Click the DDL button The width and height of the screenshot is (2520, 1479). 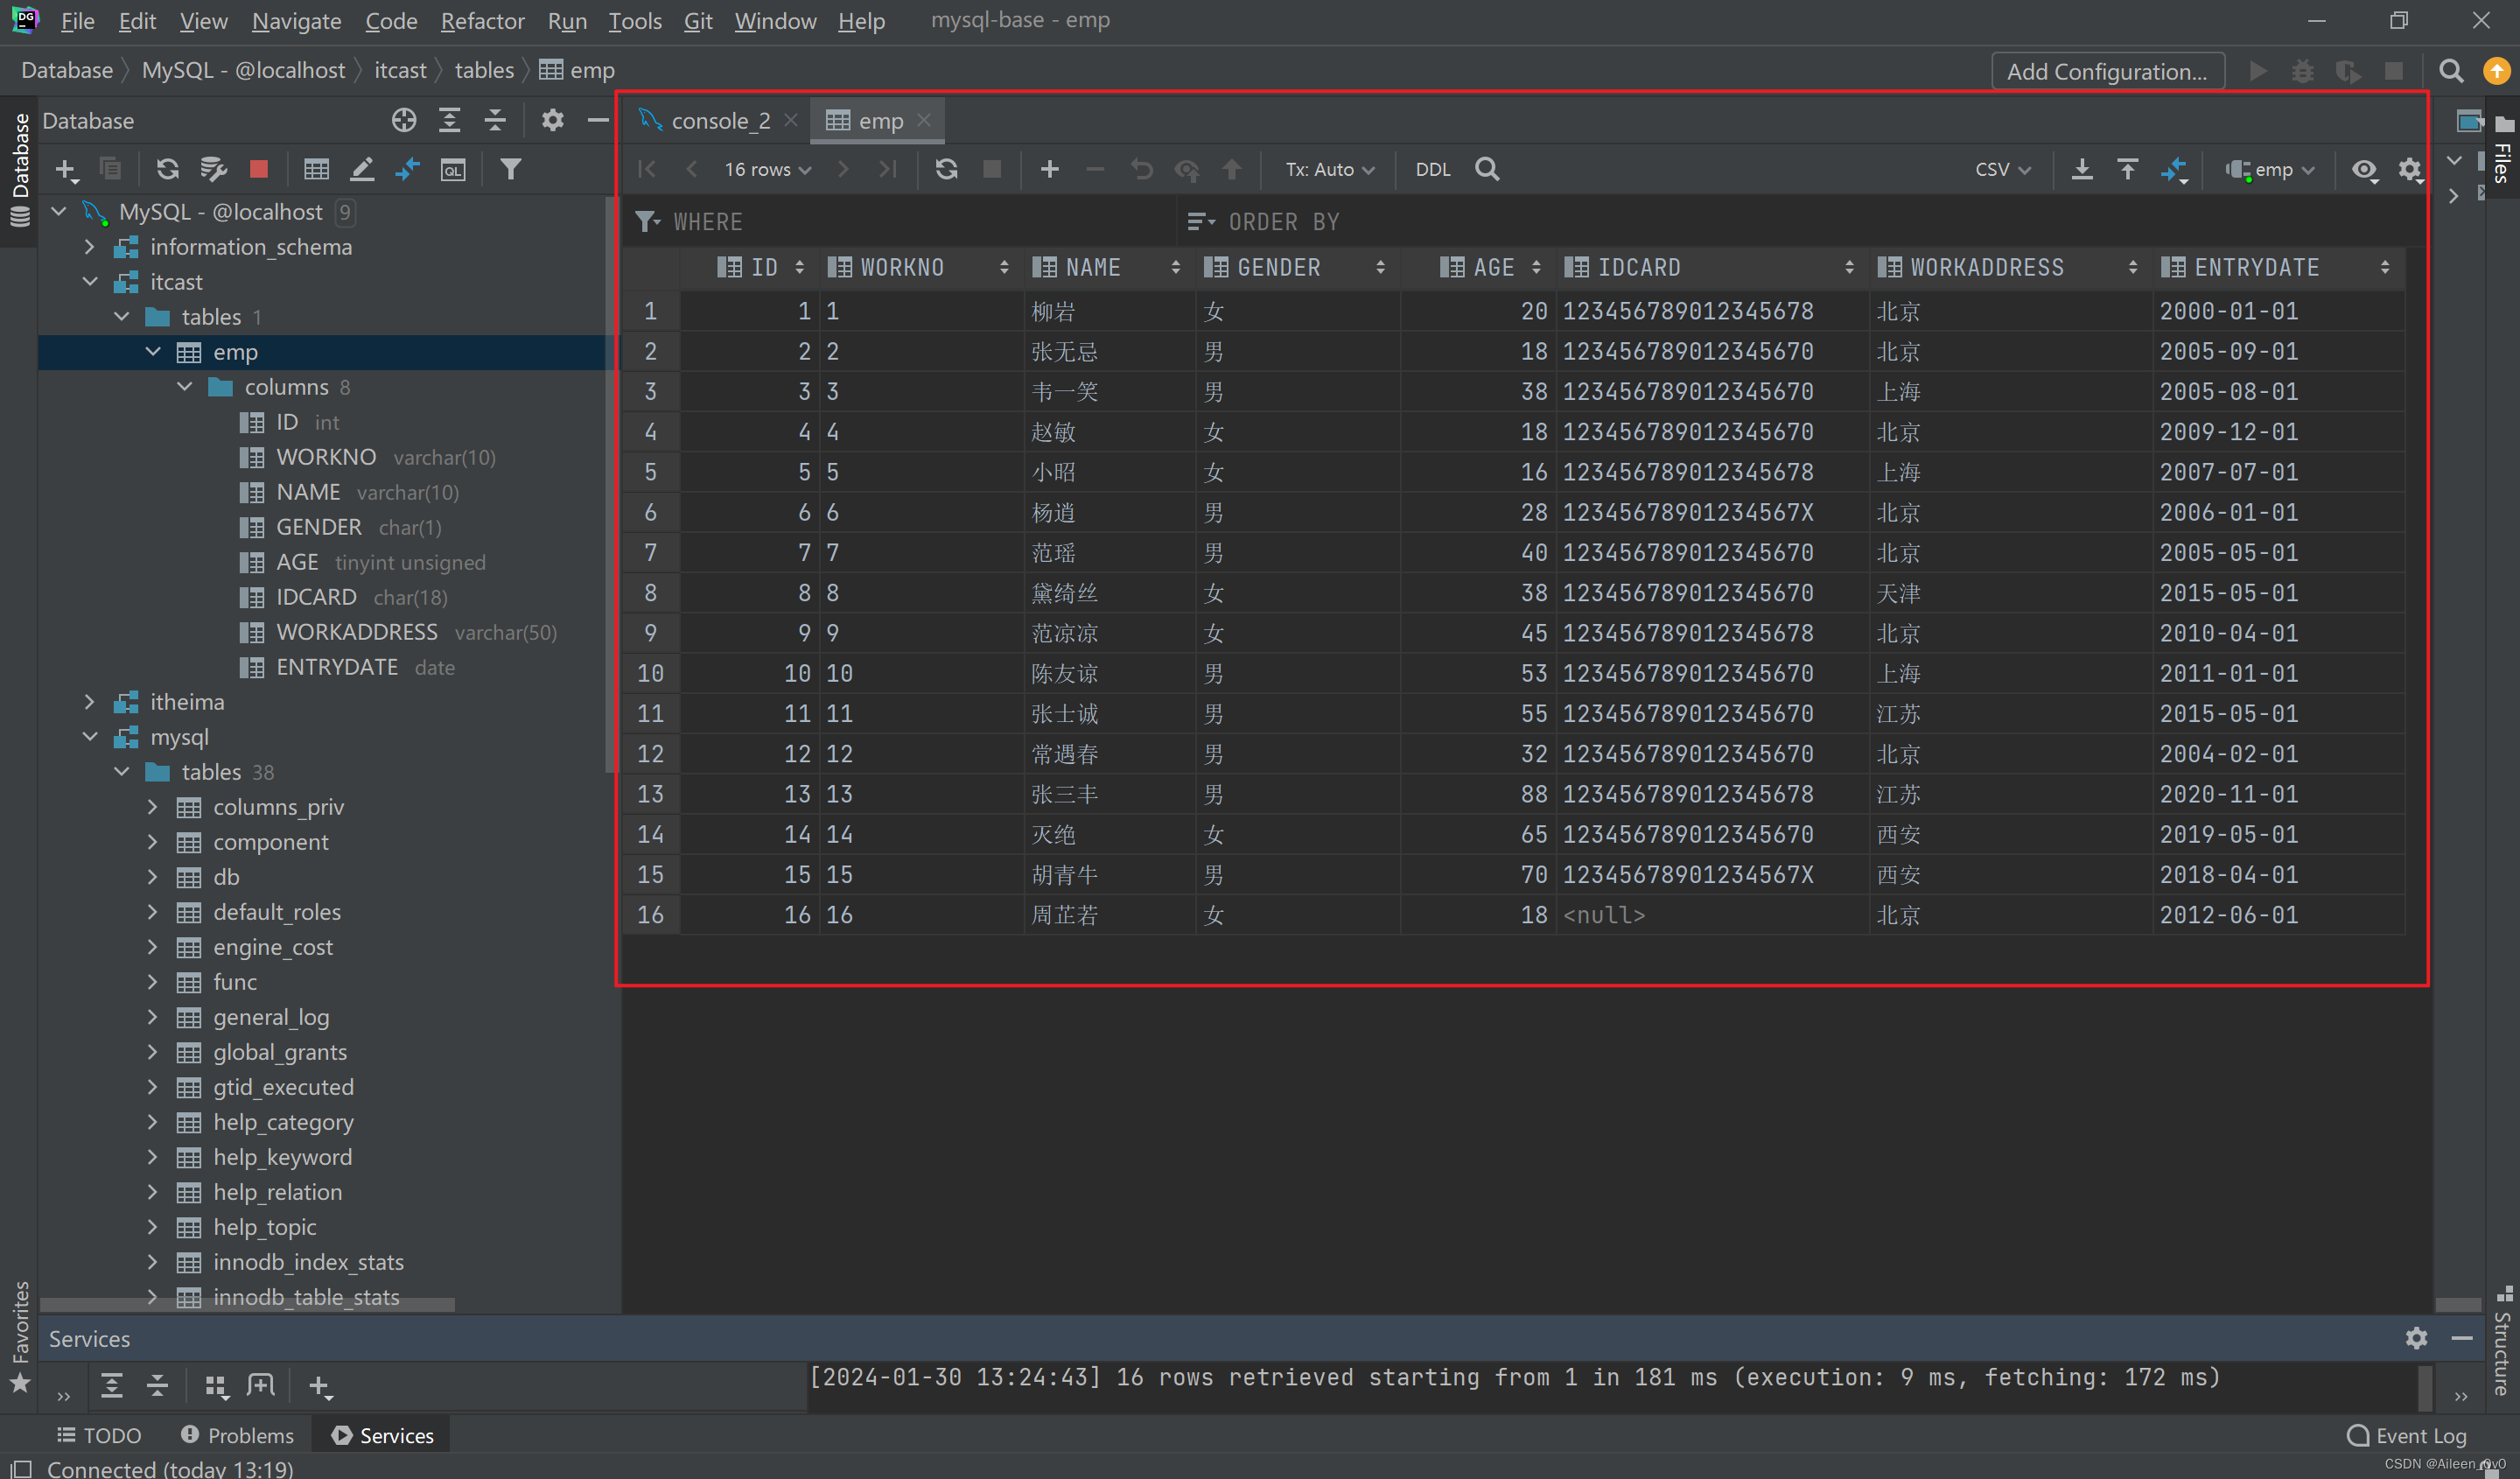pos(1432,169)
